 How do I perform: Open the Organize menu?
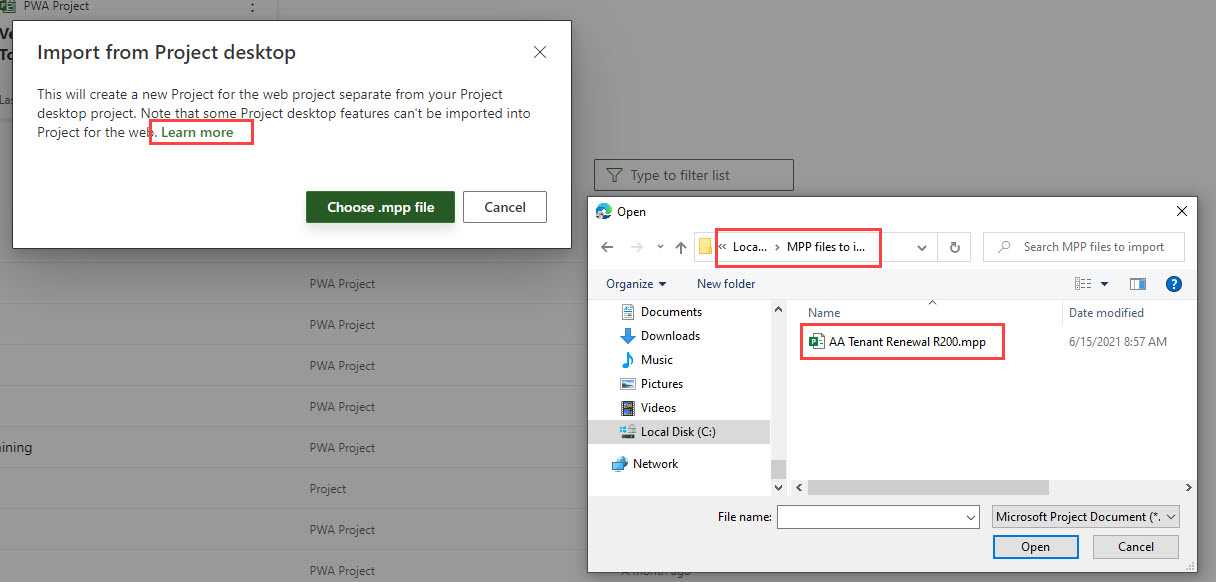[x=636, y=284]
